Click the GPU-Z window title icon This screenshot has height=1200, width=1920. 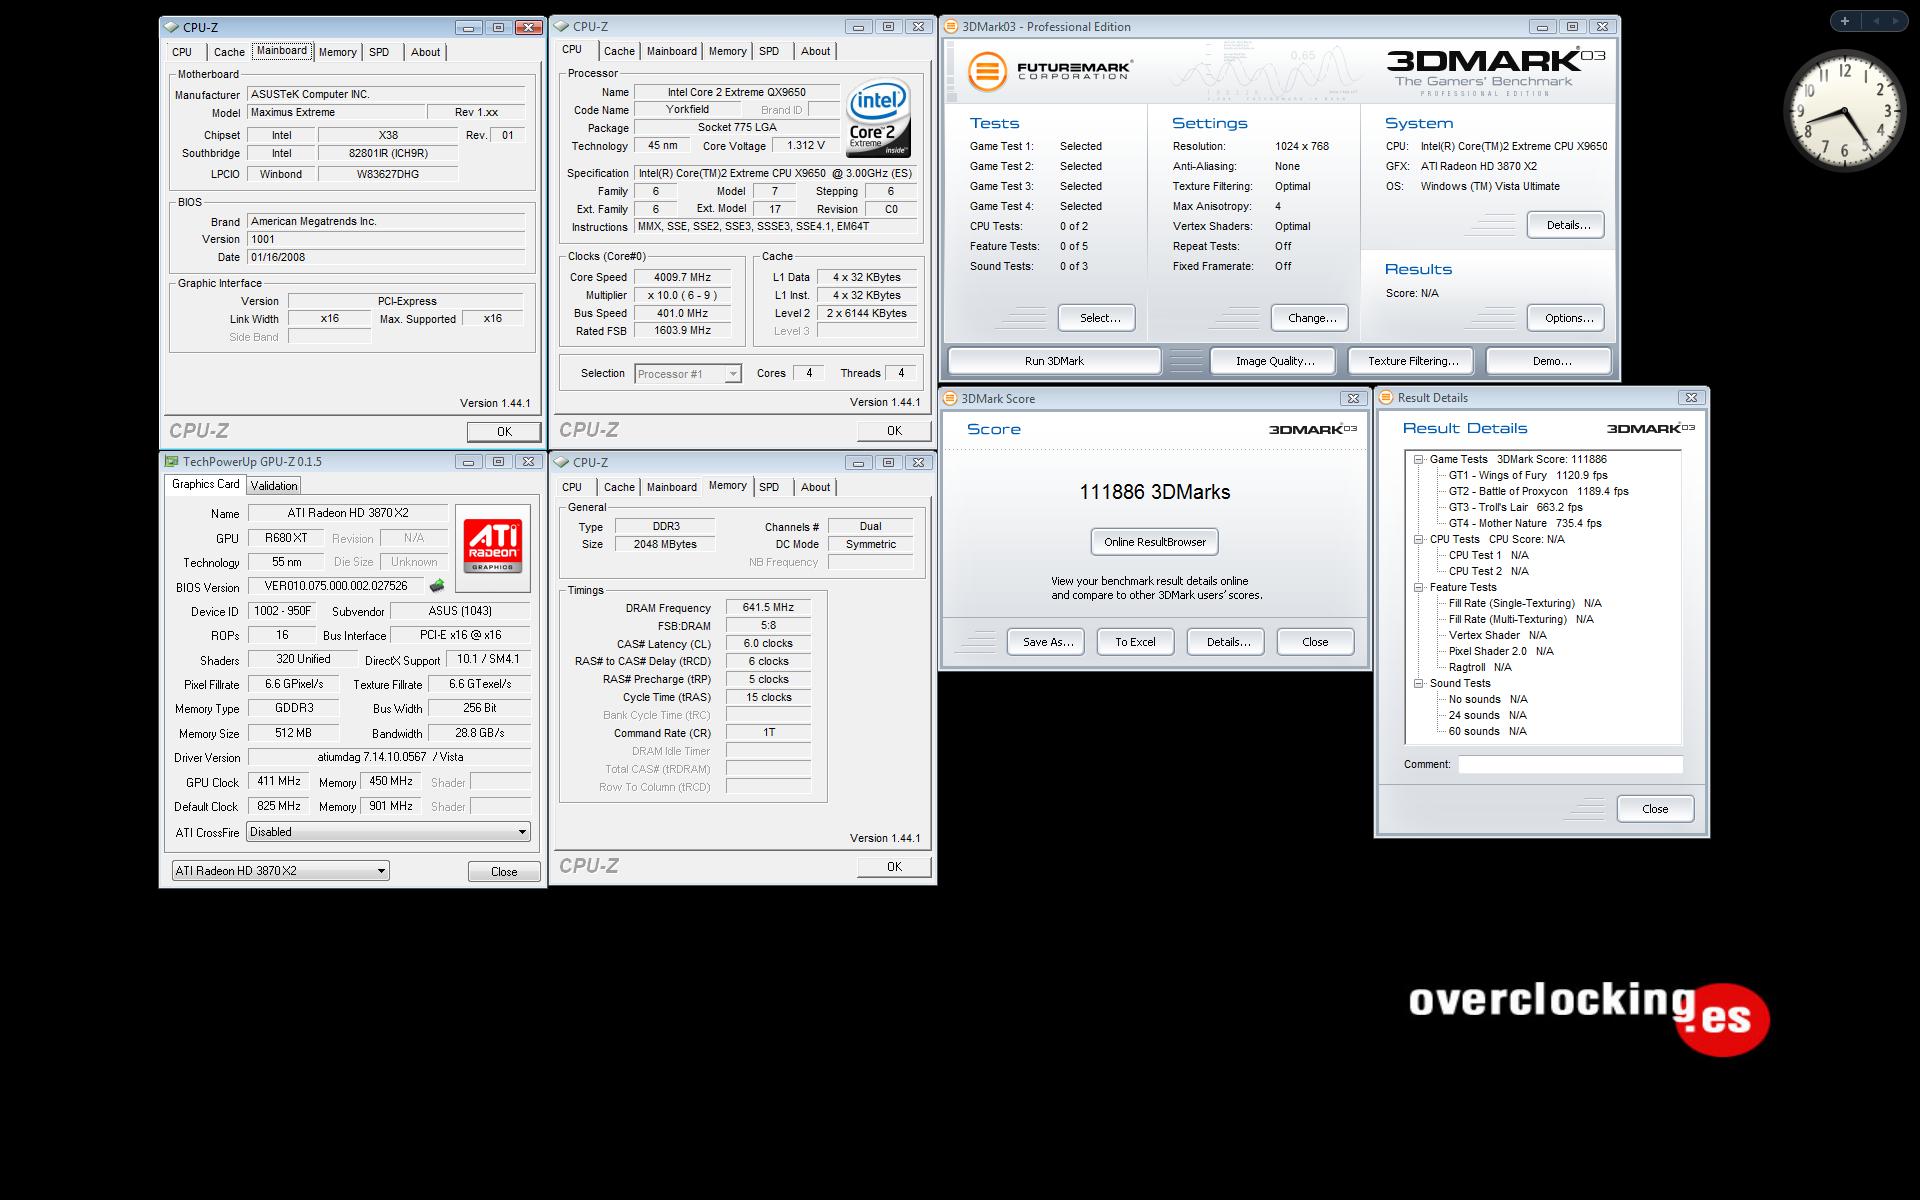[172, 462]
